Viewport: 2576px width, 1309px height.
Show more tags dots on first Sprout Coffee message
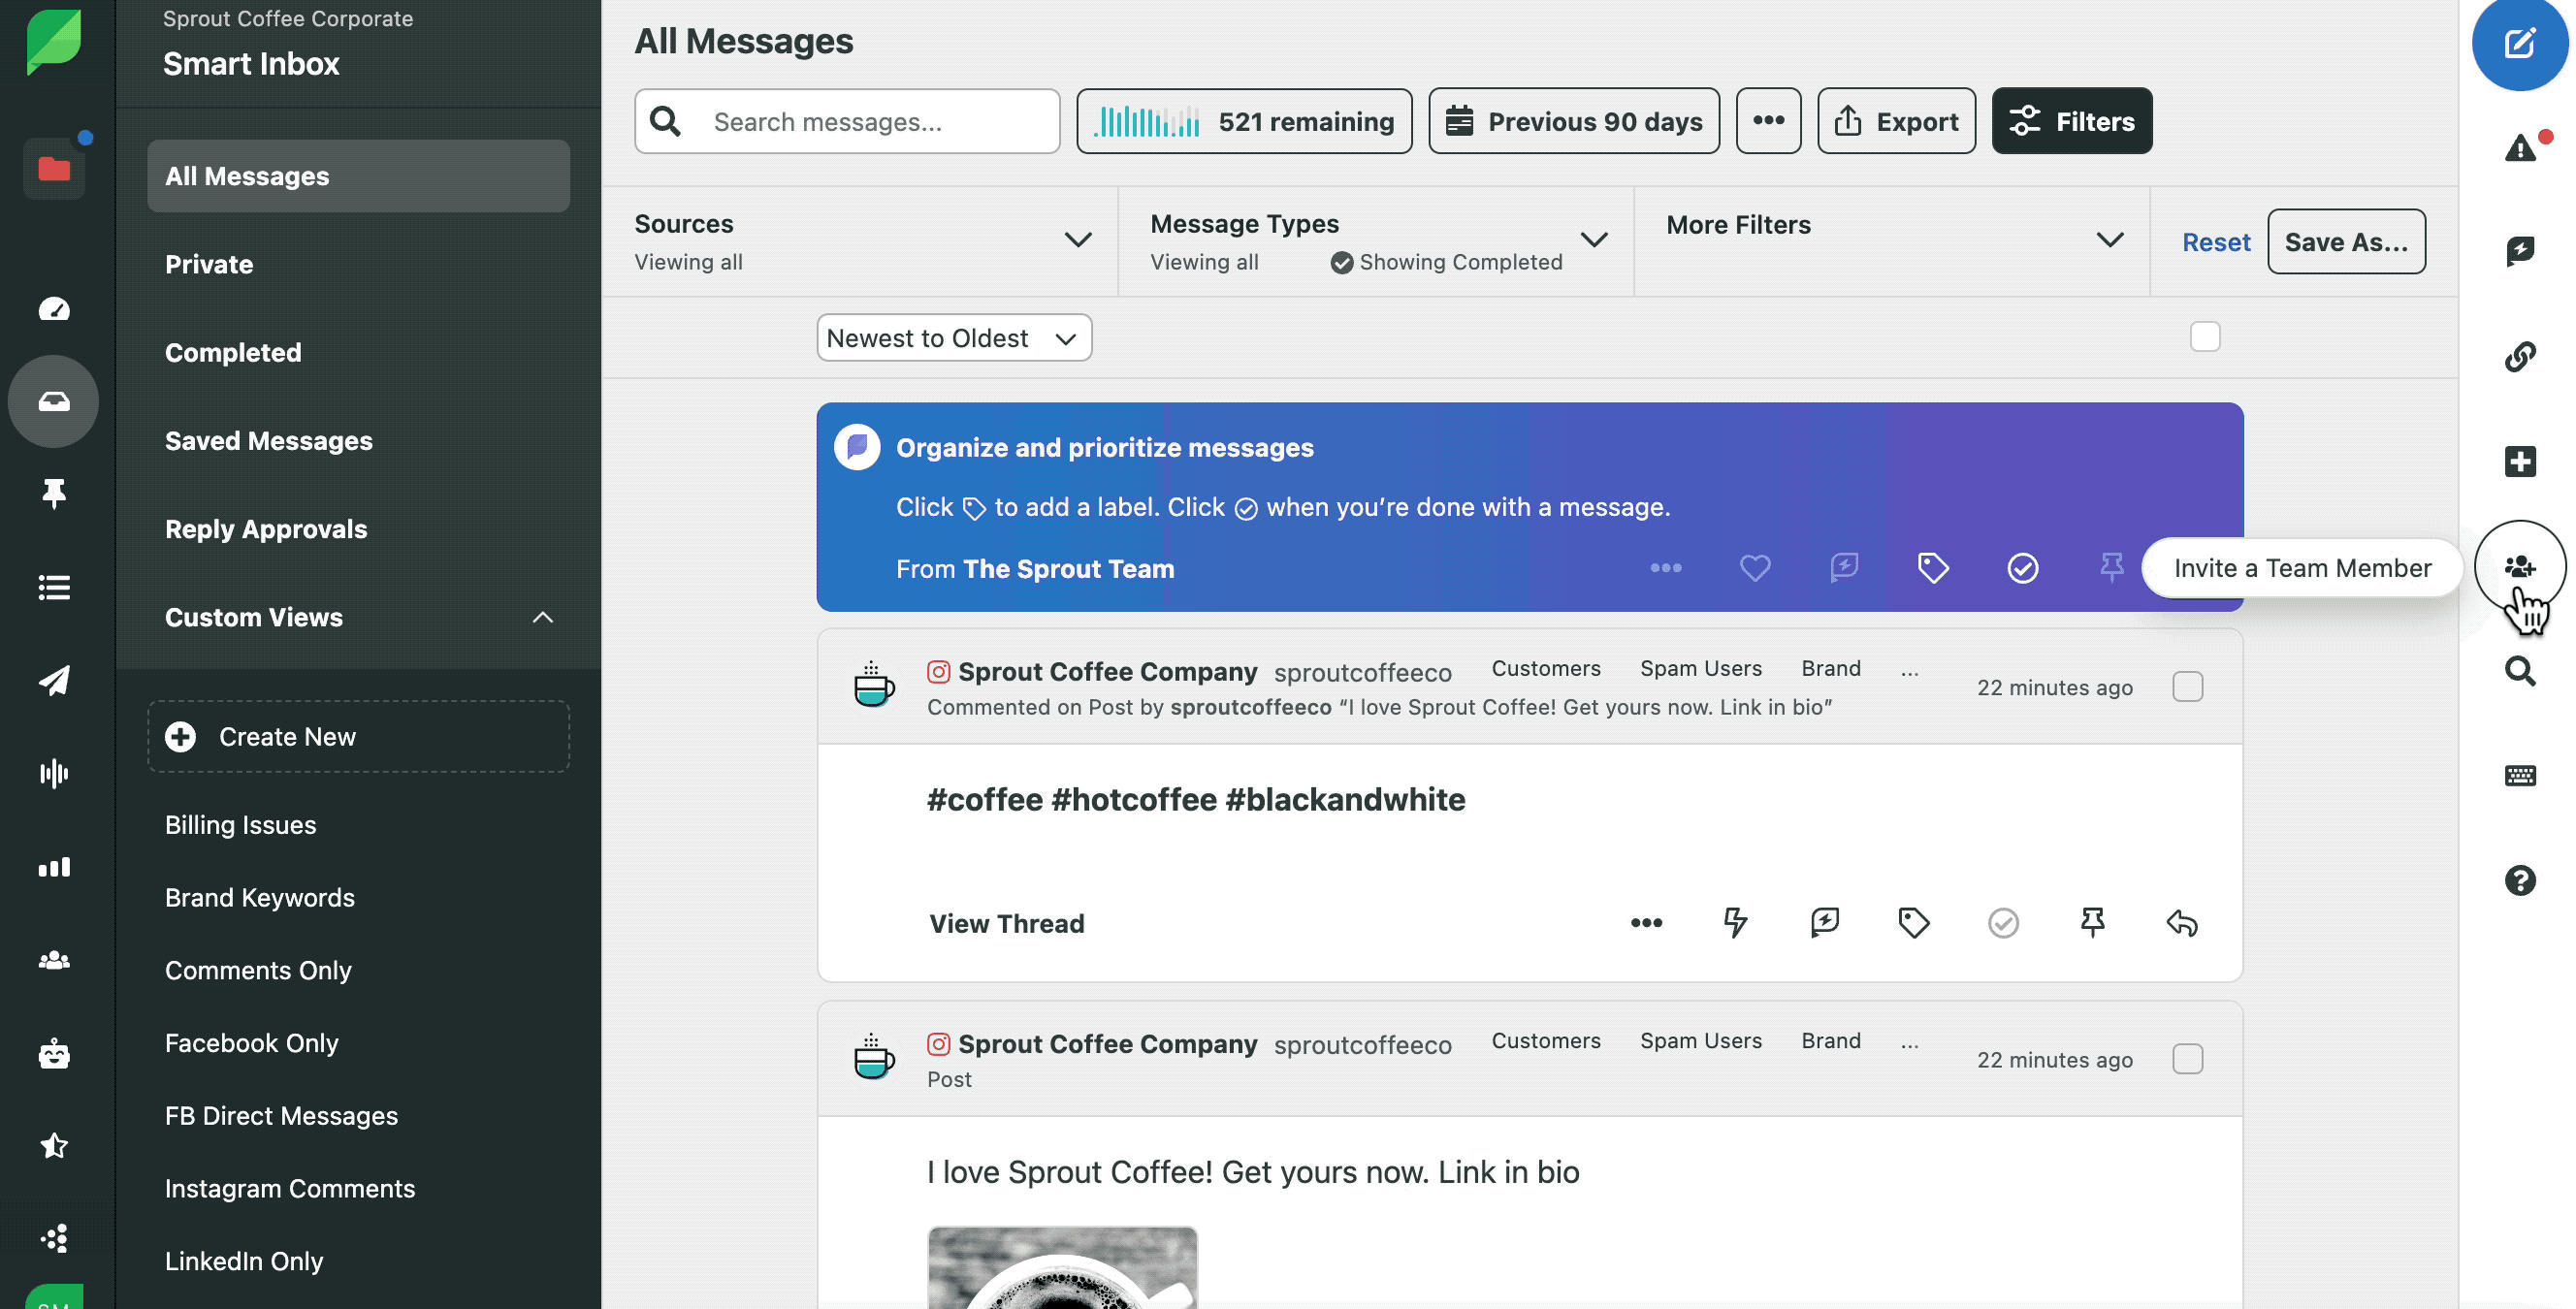(x=1909, y=670)
